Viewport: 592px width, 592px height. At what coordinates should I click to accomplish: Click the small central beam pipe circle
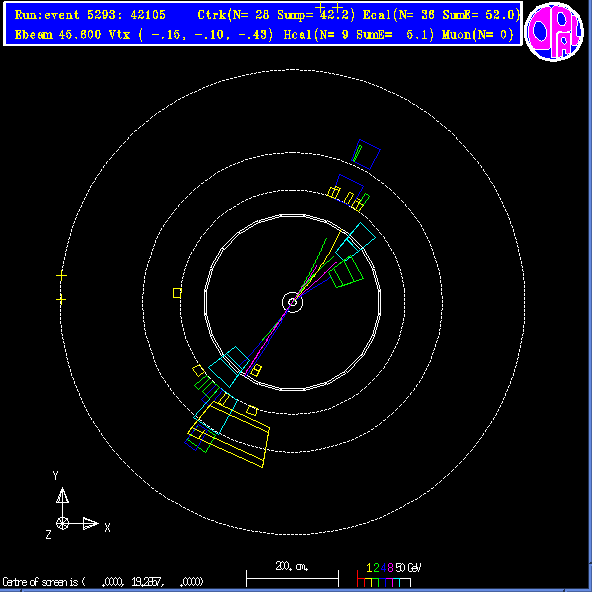[292, 302]
